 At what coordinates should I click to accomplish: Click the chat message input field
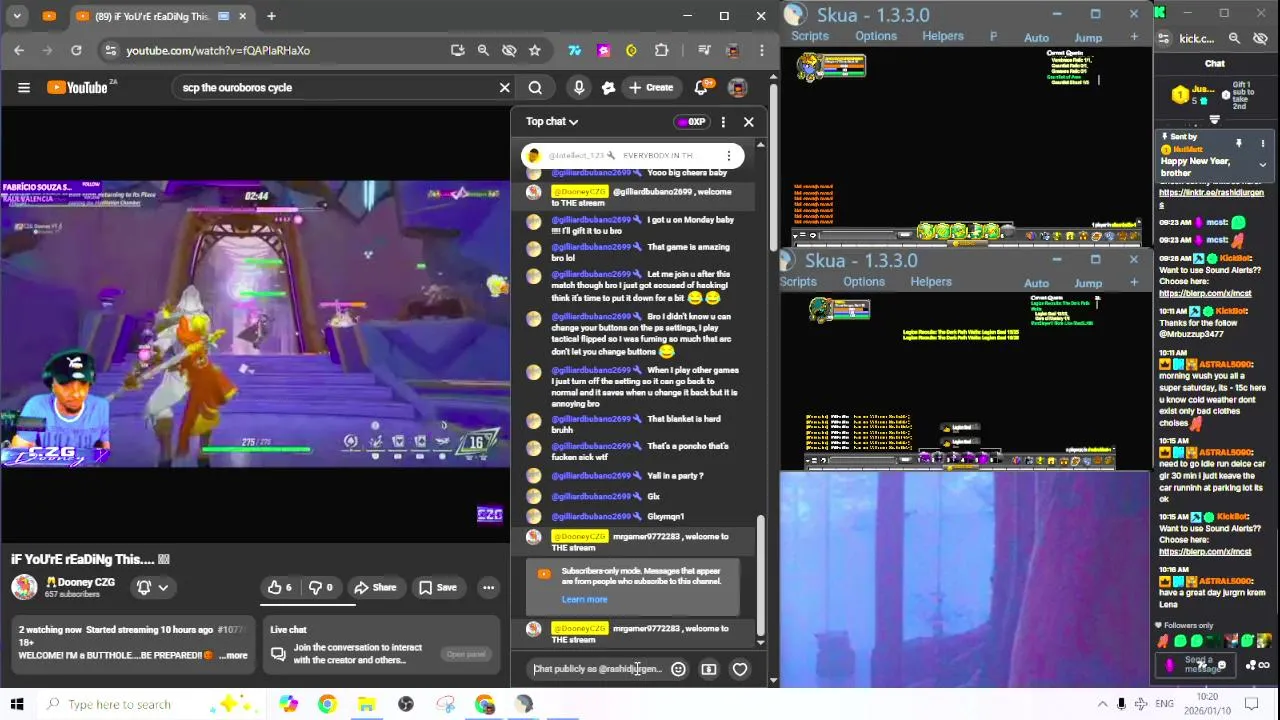coord(597,669)
